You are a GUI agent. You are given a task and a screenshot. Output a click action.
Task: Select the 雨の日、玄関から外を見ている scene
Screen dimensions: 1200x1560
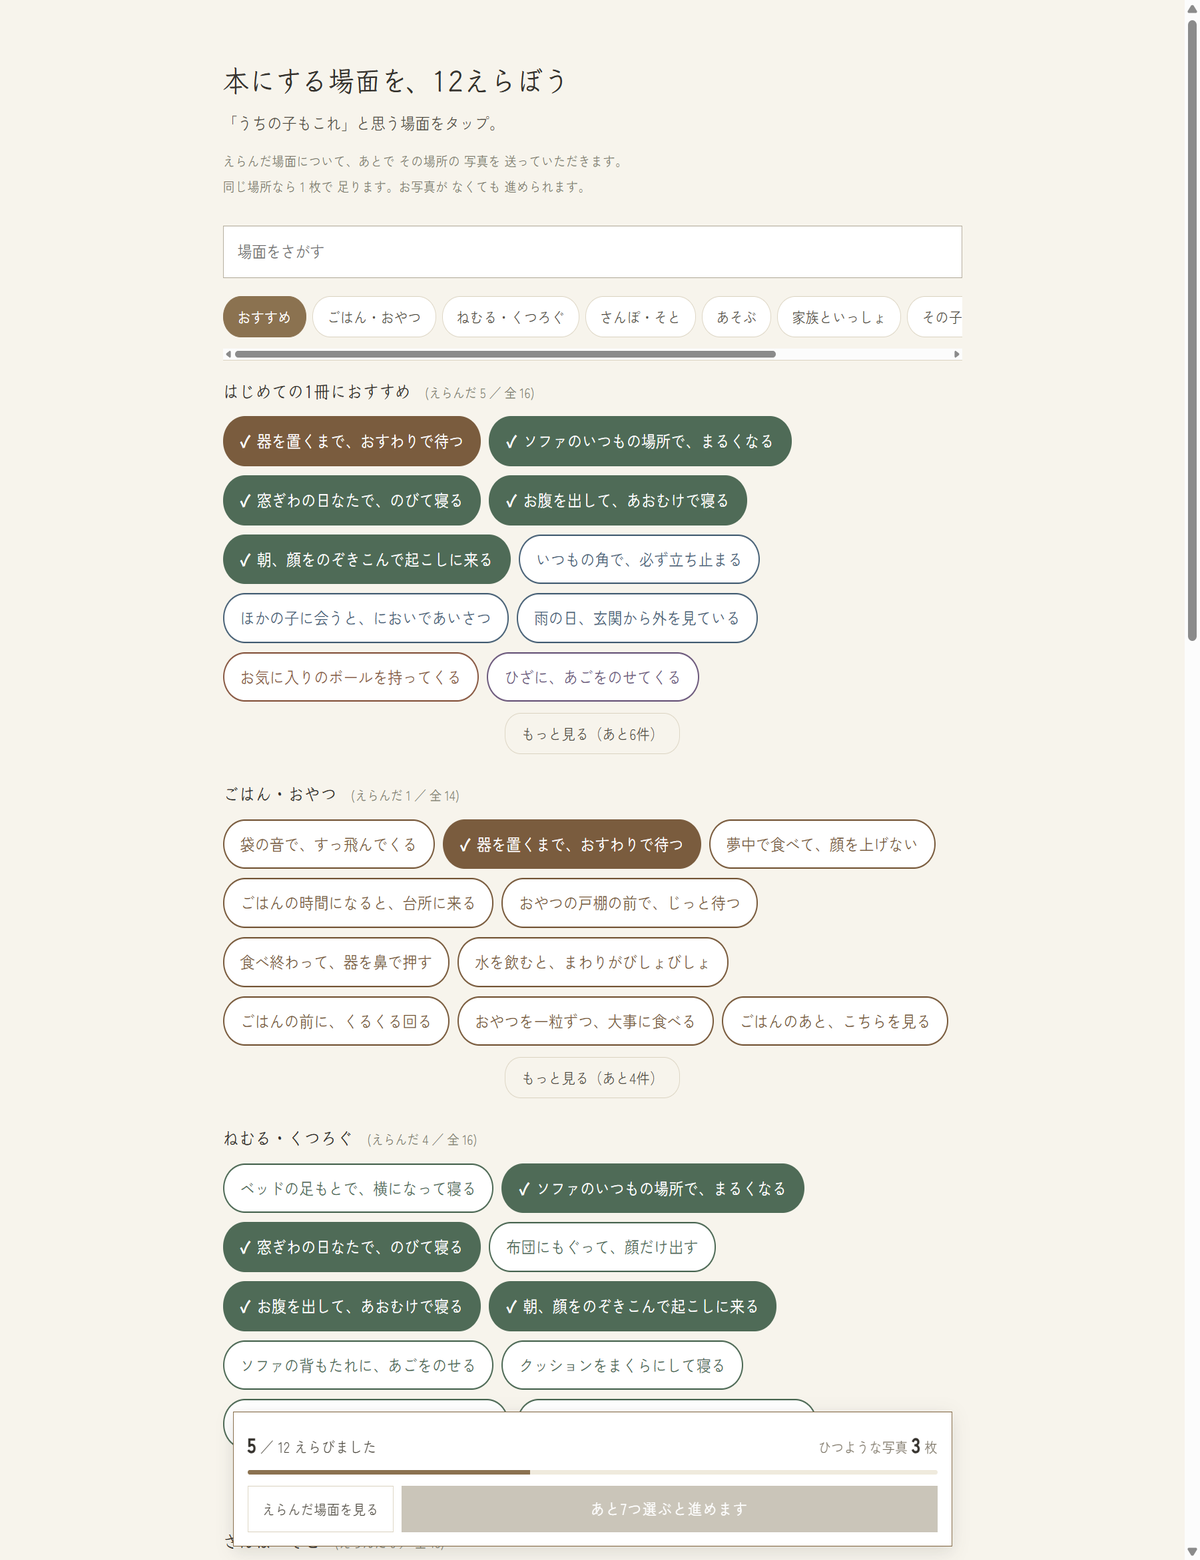pyautogui.click(x=637, y=618)
